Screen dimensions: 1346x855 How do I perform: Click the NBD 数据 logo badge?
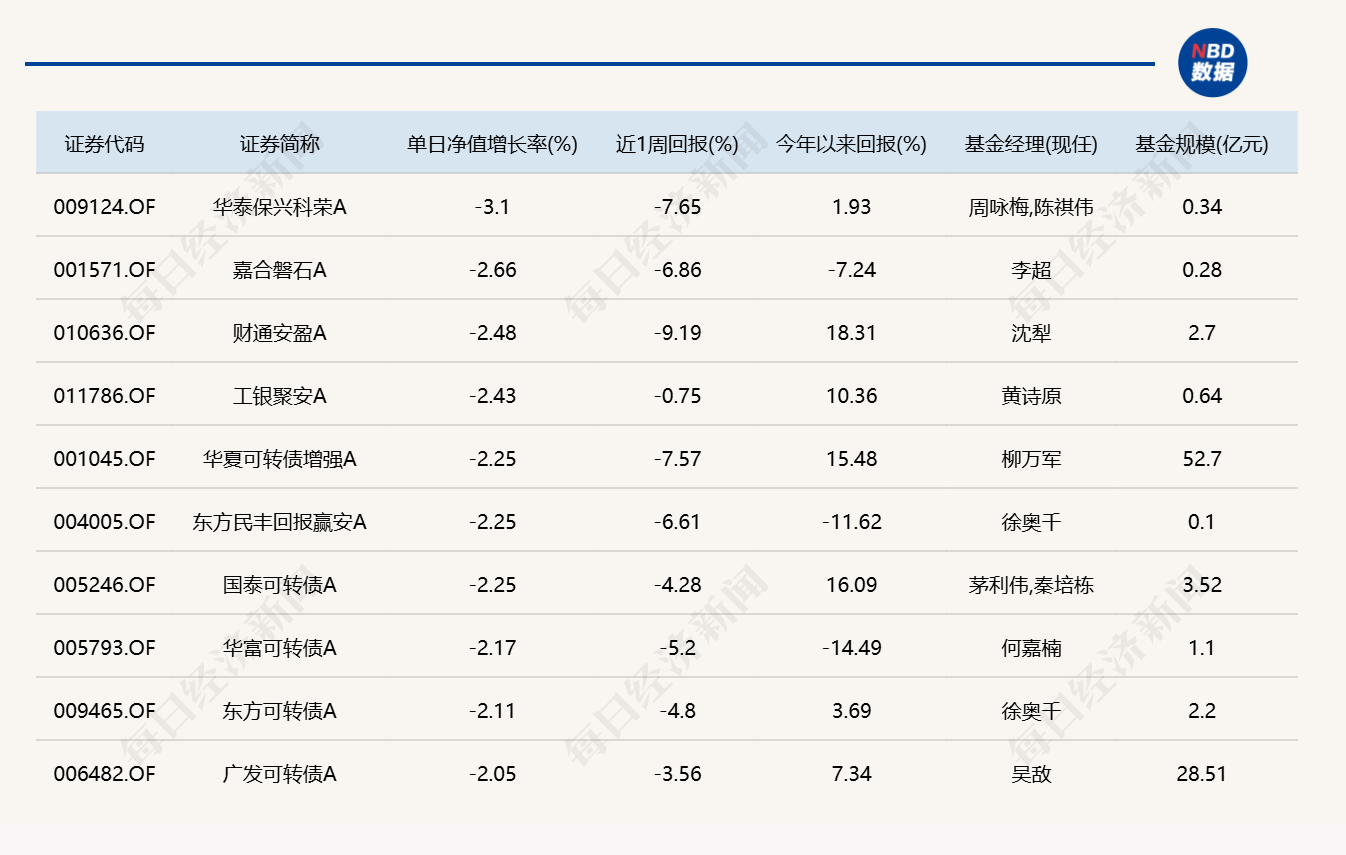pyautogui.click(x=1213, y=63)
